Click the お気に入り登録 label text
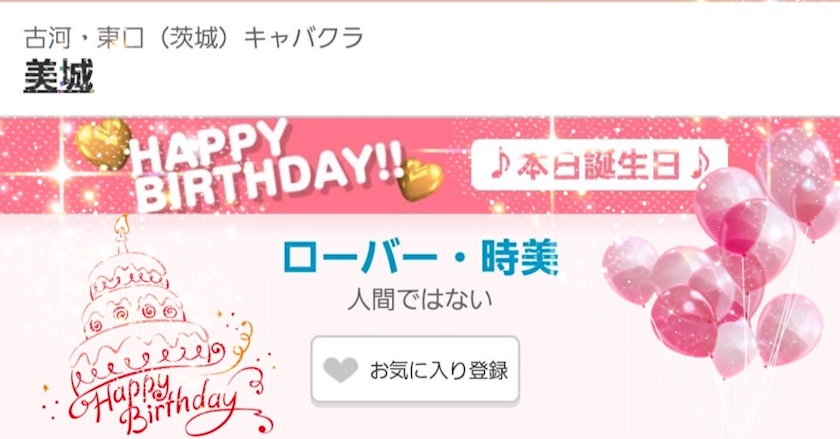Screen dimensions: 840x439 coord(438,370)
